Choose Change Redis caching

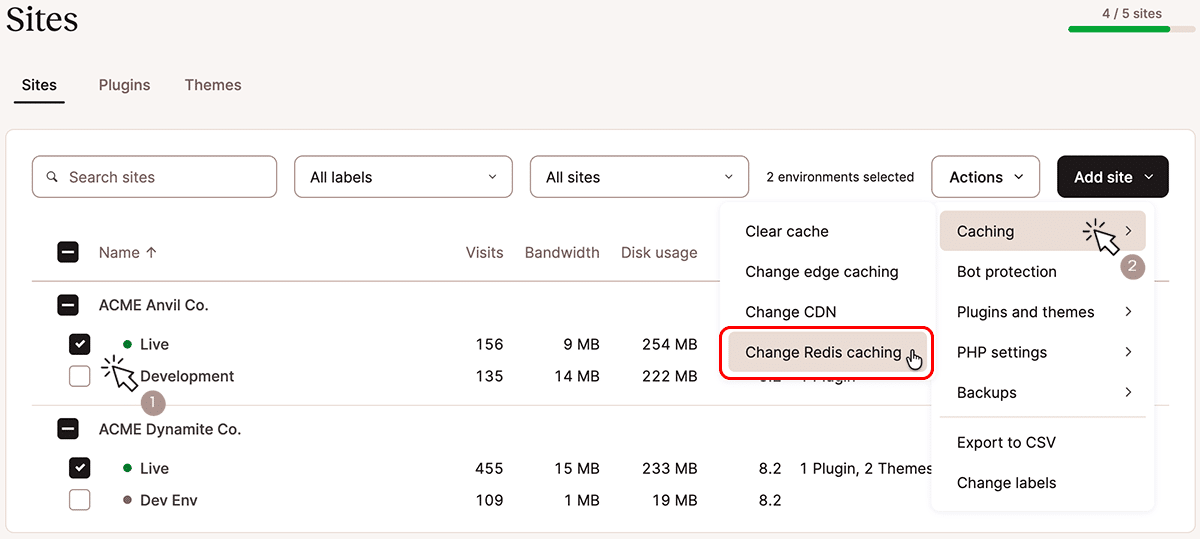pos(826,352)
